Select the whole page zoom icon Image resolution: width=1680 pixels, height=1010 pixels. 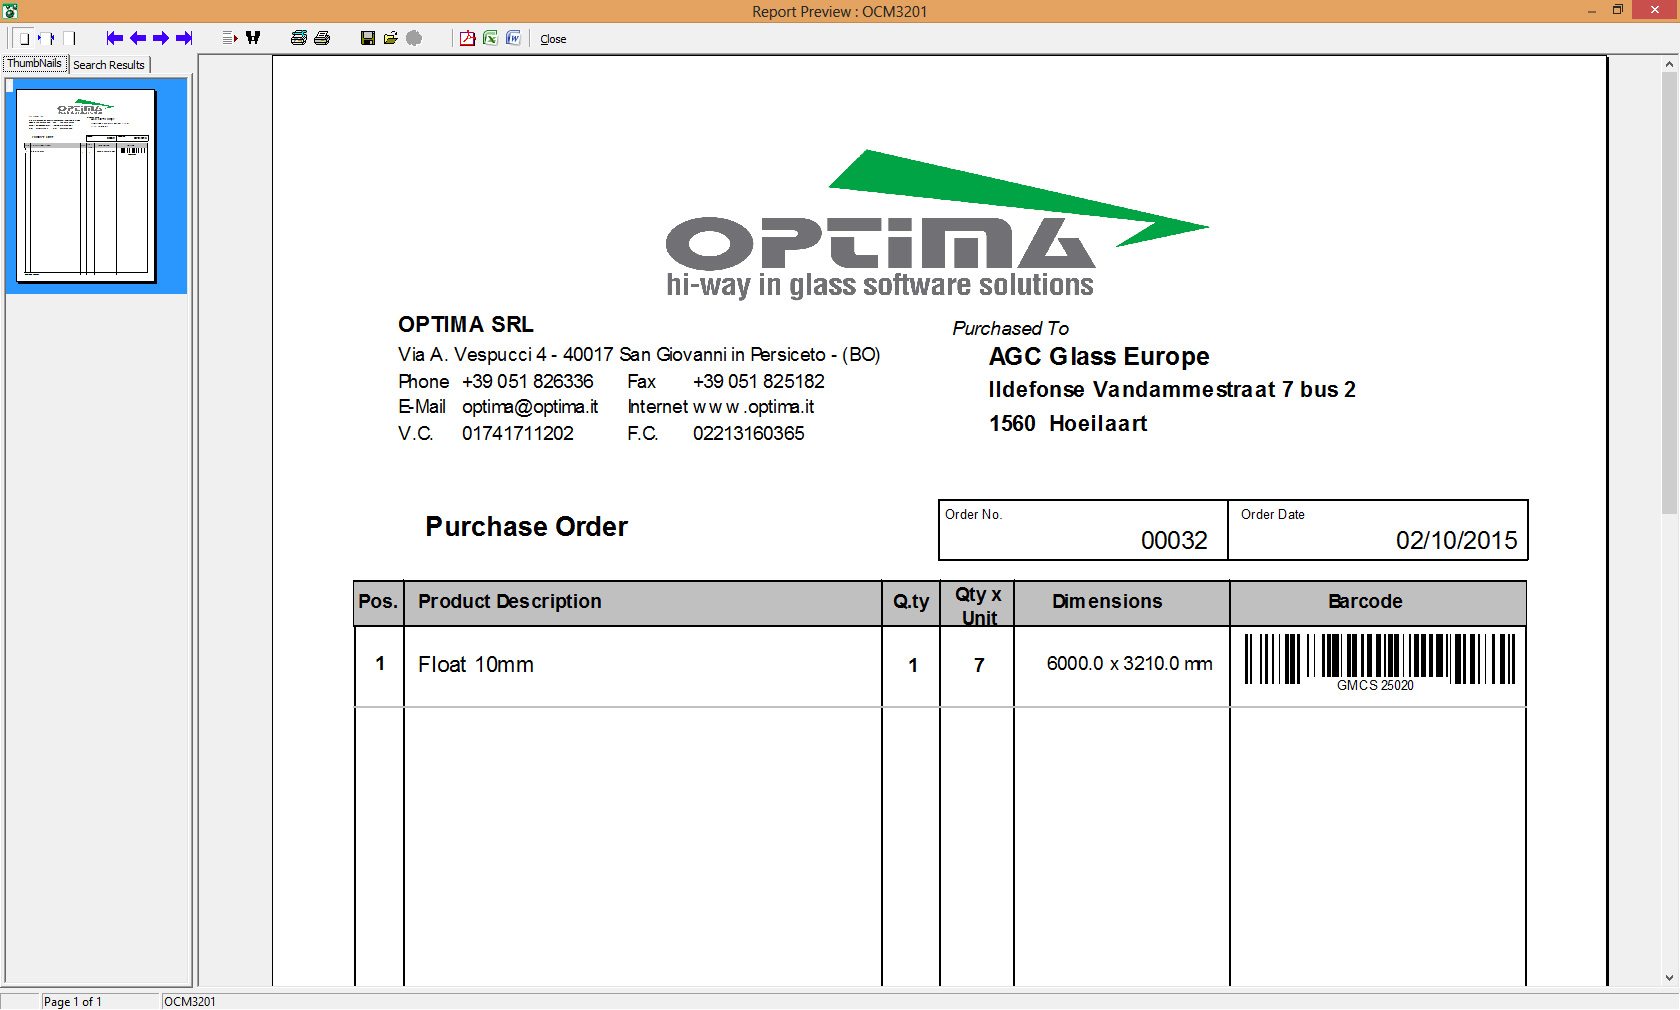point(24,39)
